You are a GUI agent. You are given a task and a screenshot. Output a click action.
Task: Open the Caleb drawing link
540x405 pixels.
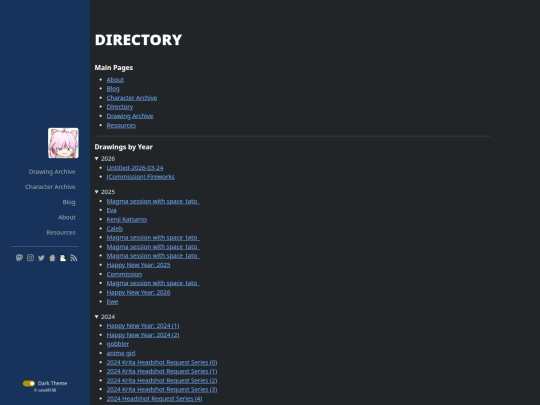[115, 228]
